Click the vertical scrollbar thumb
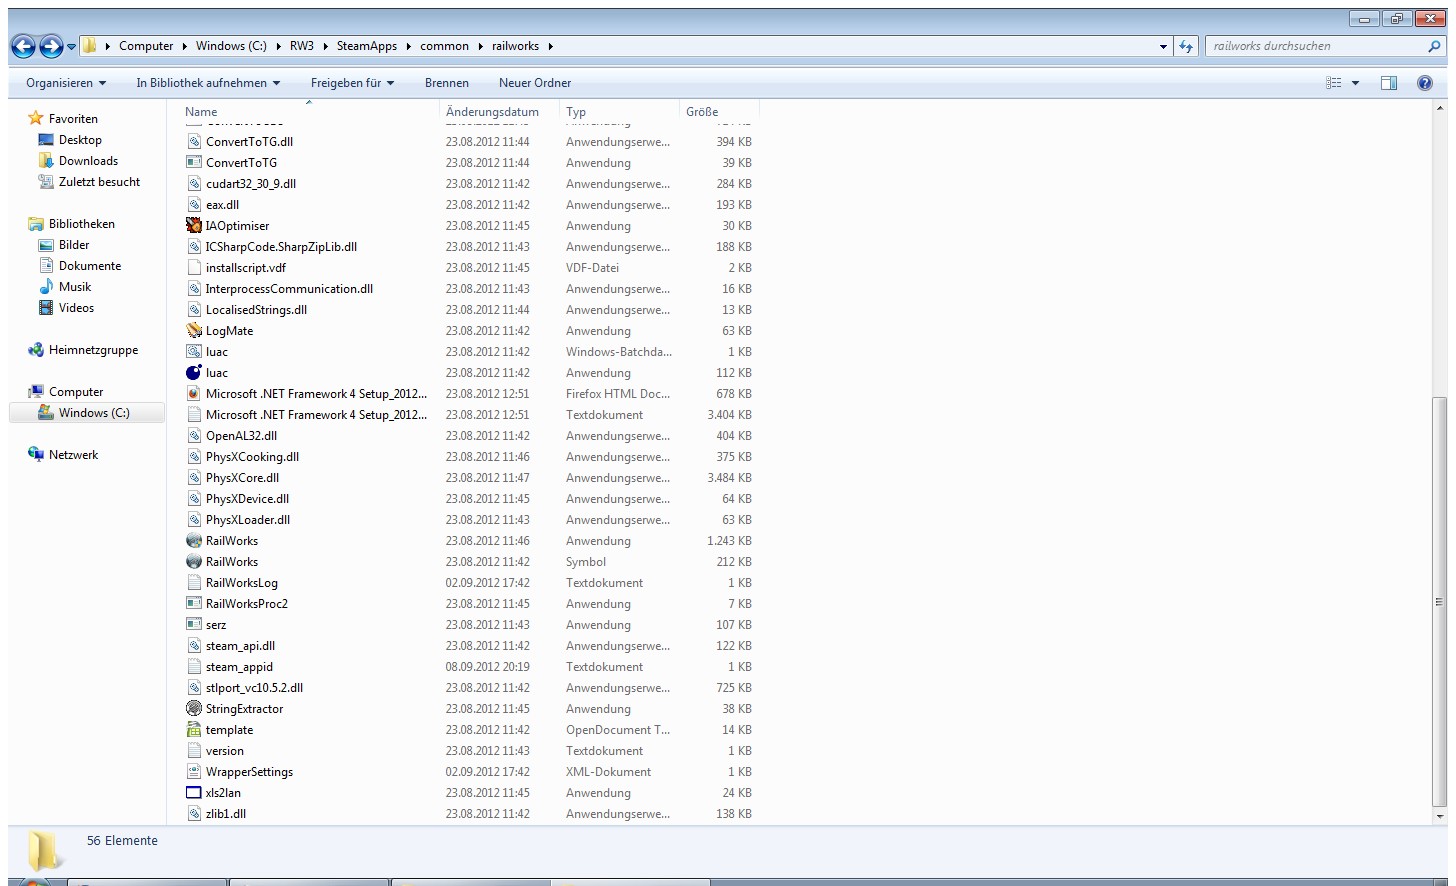Screen dimensions: 1456x886 (1439, 601)
